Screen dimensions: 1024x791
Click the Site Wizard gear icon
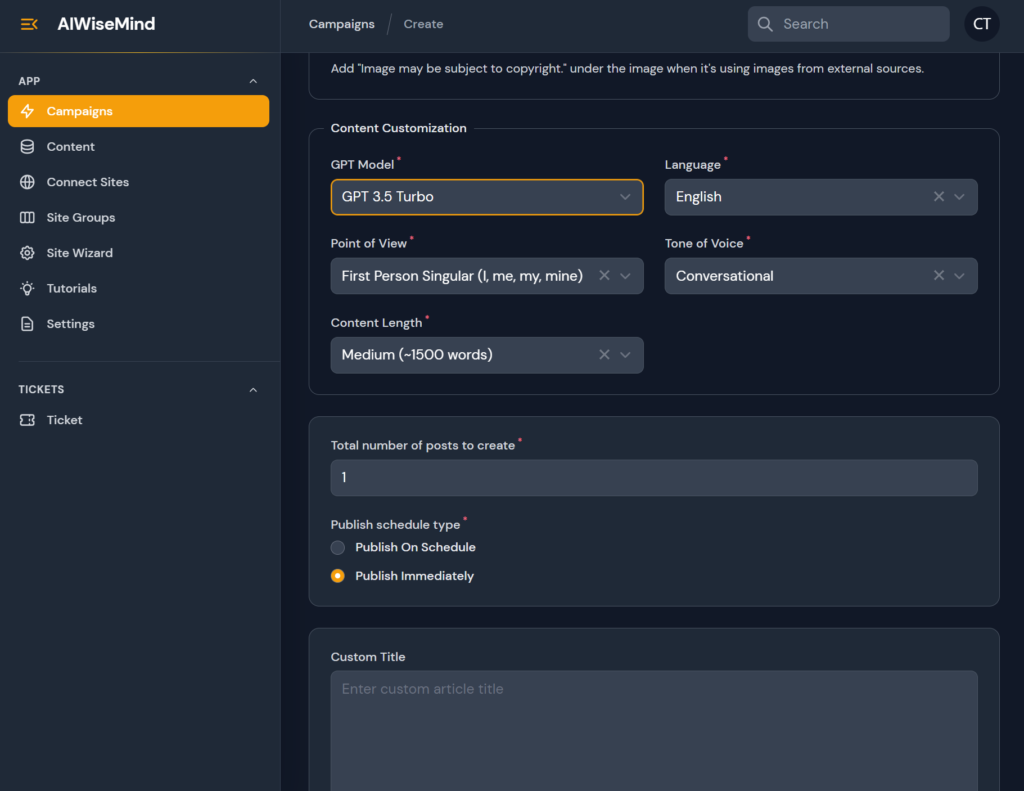coord(28,253)
